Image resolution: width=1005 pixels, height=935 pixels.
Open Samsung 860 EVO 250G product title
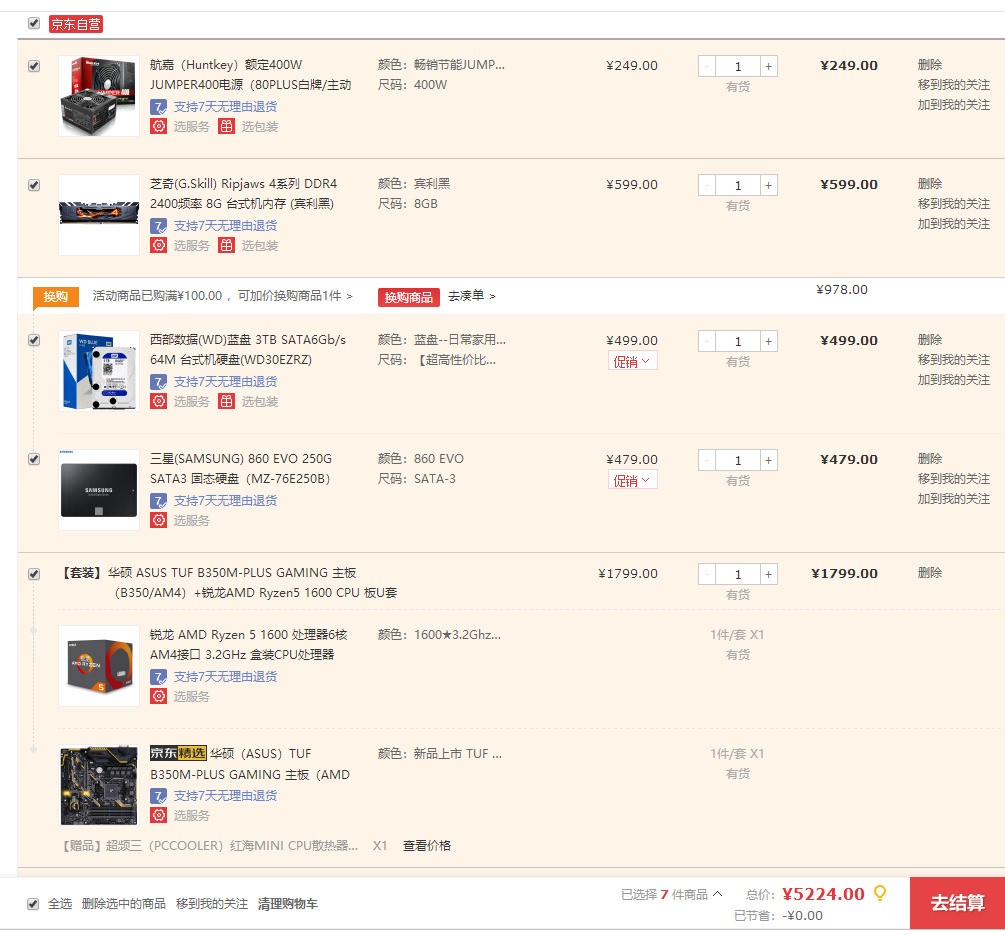pyautogui.click(x=241, y=468)
